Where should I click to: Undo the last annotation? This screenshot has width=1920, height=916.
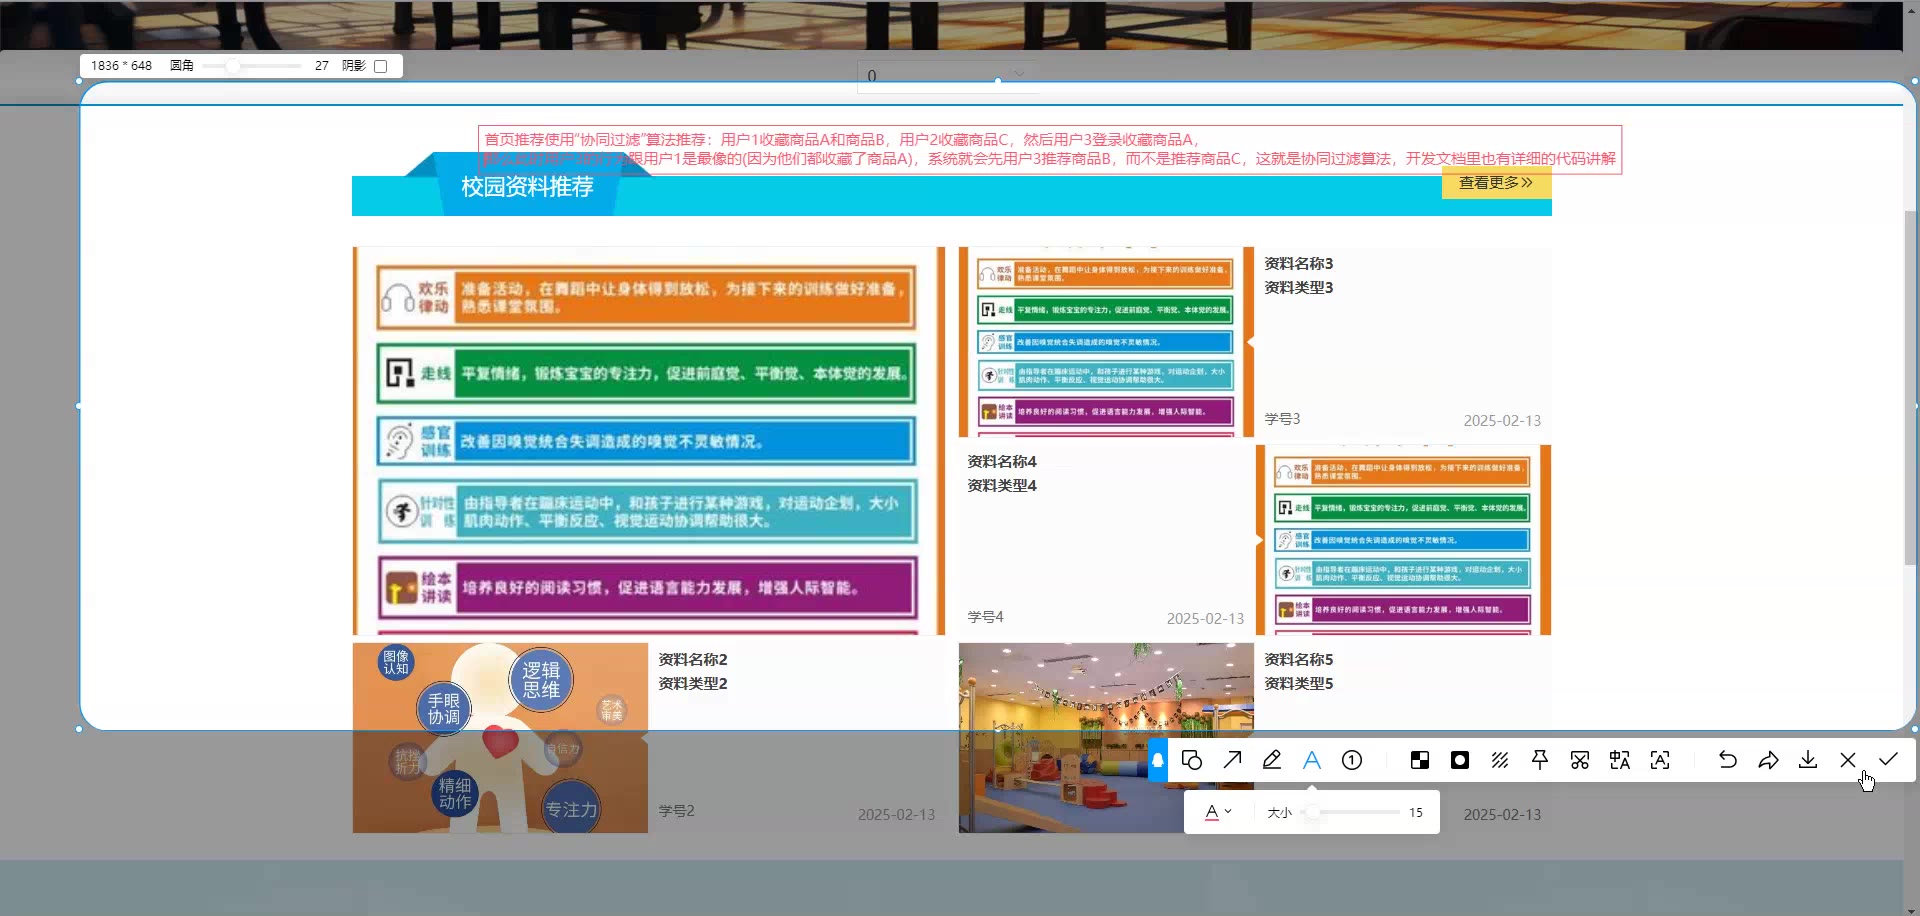(1727, 760)
